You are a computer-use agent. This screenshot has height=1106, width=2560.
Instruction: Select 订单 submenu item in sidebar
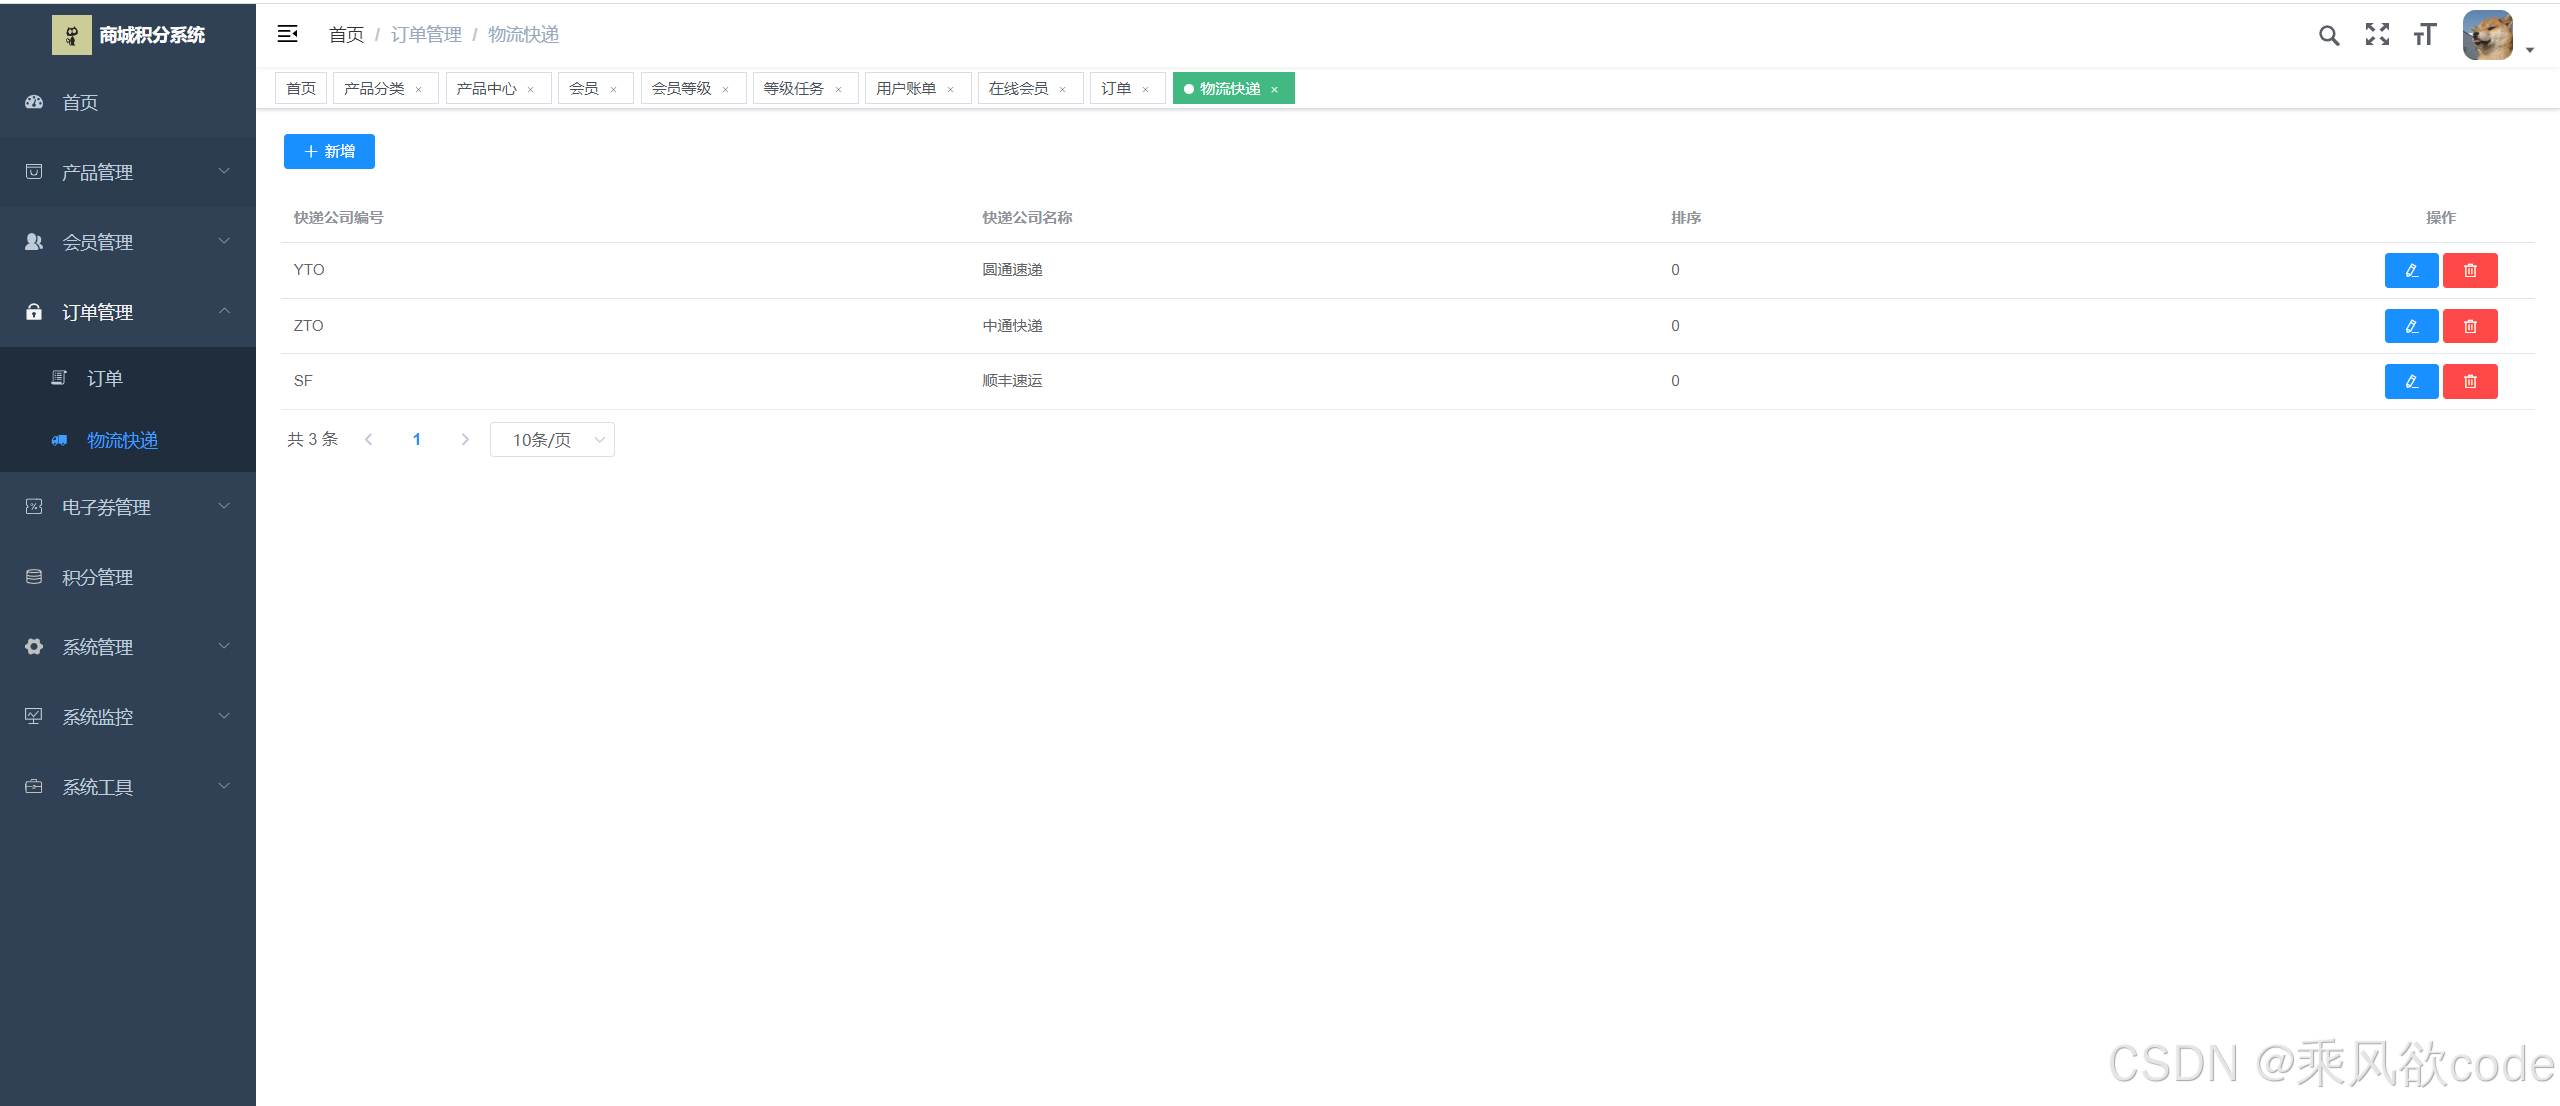[x=105, y=378]
